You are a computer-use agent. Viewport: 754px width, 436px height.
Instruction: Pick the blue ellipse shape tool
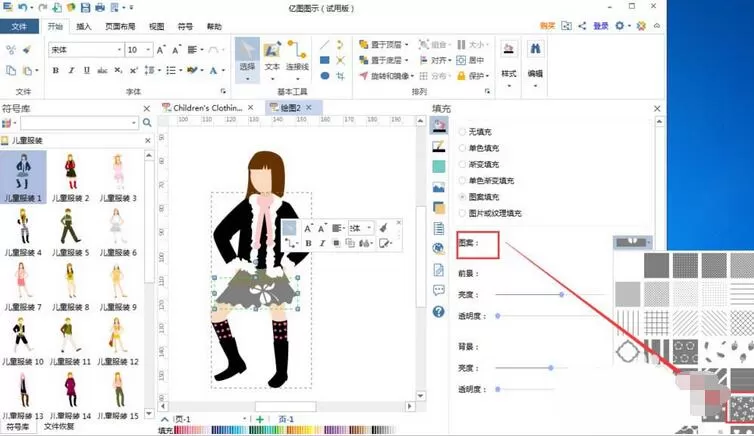pos(325,75)
